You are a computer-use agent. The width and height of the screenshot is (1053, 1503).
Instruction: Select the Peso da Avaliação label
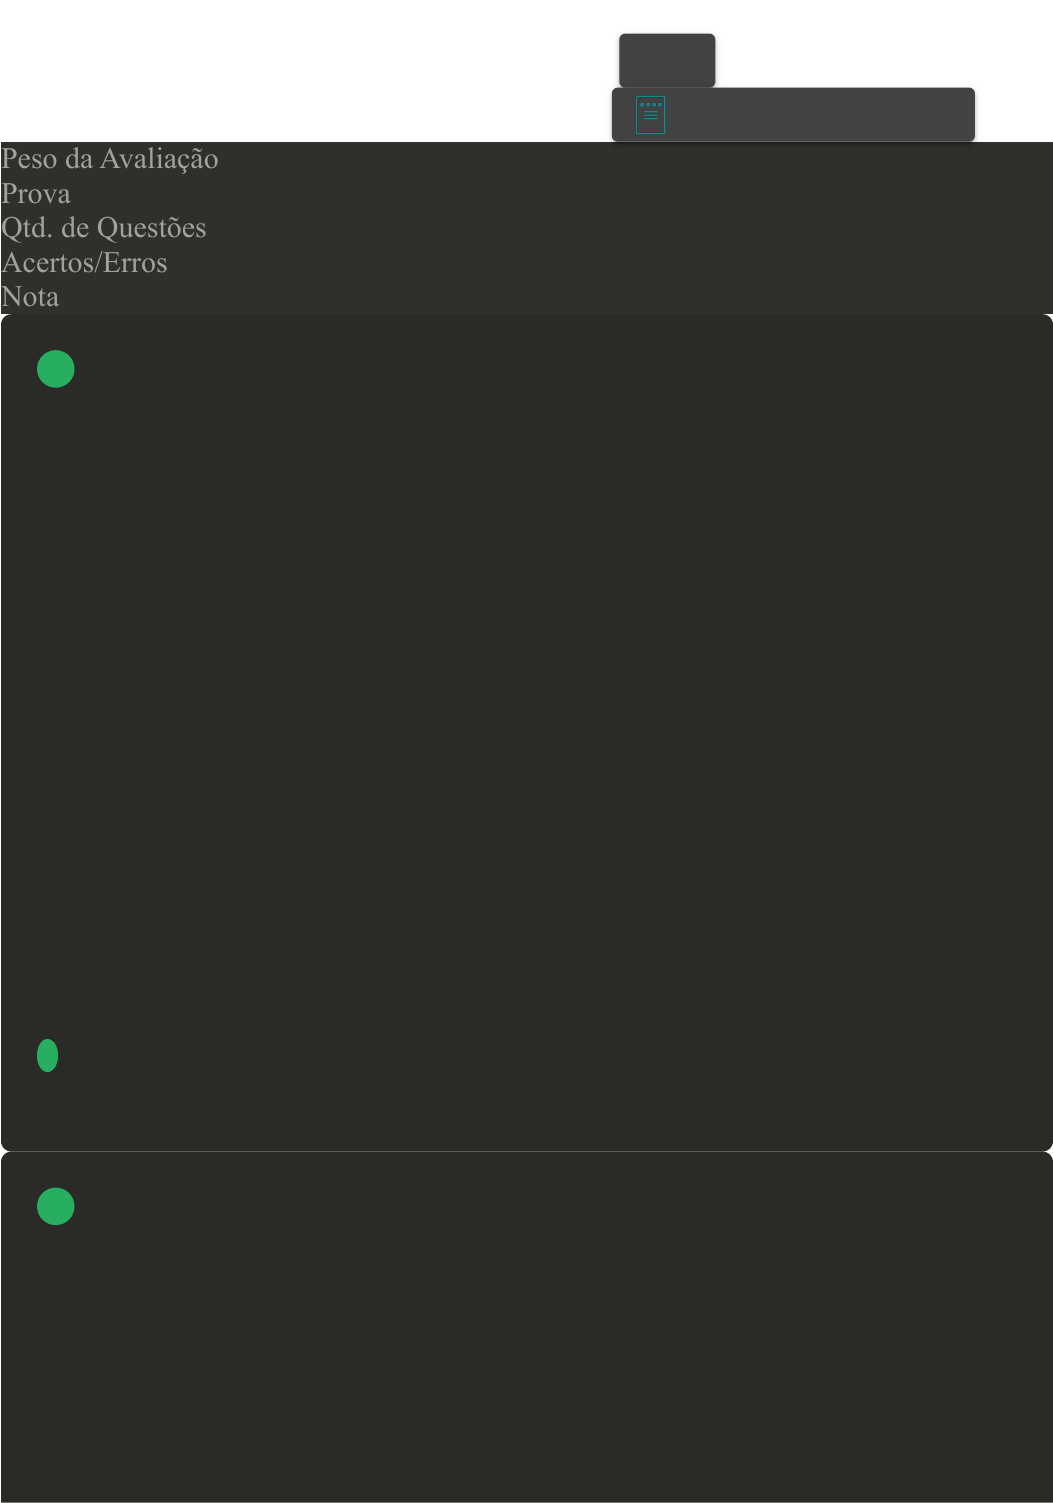tap(110, 159)
